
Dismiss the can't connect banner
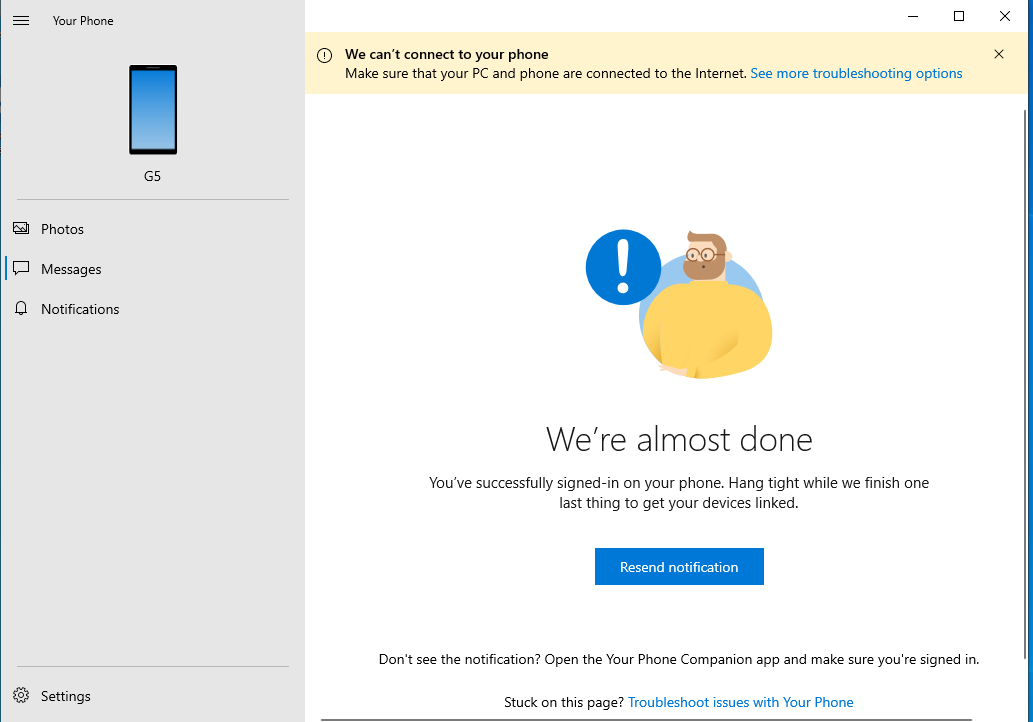click(999, 55)
